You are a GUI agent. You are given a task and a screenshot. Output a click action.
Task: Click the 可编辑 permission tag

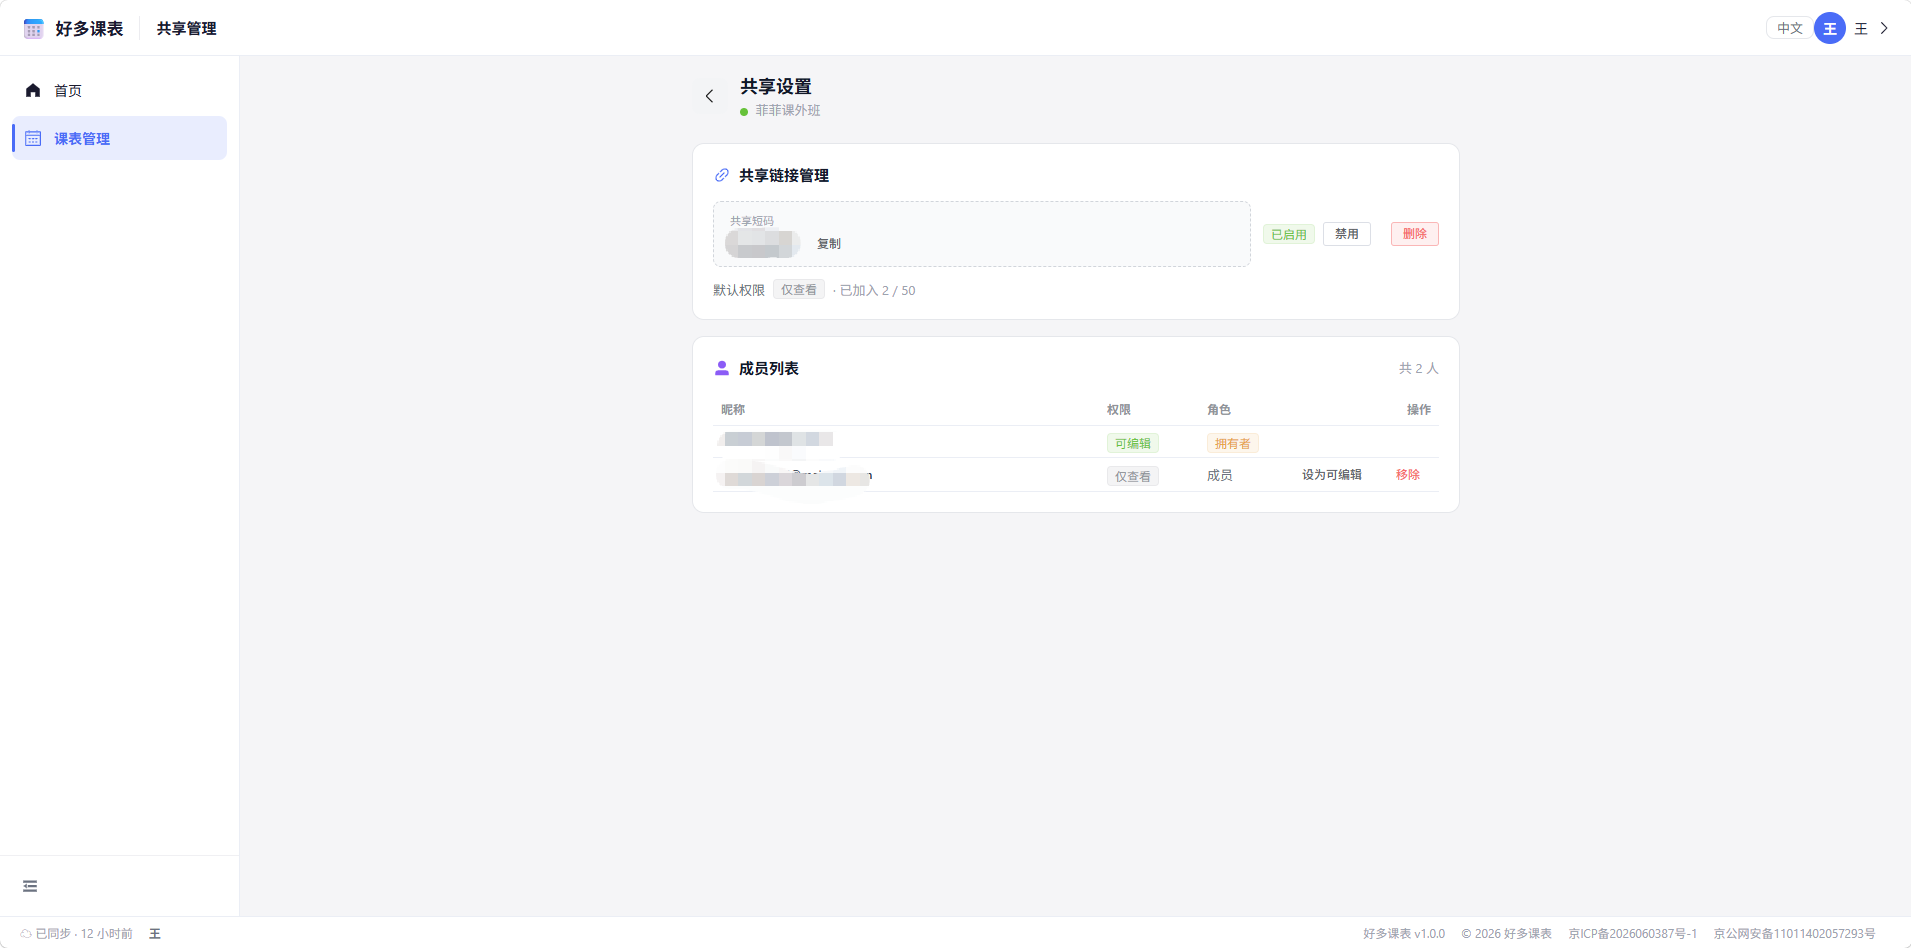pos(1133,443)
